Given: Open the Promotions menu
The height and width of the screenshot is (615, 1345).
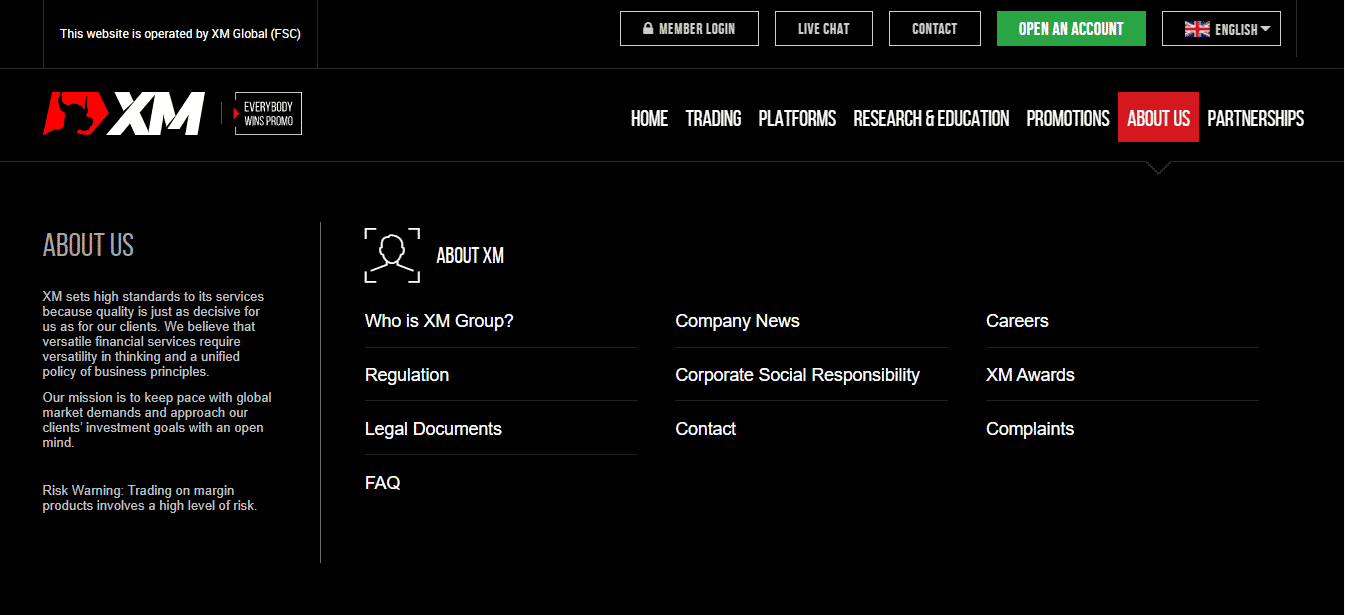Looking at the screenshot, I should pyautogui.click(x=1068, y=118).
